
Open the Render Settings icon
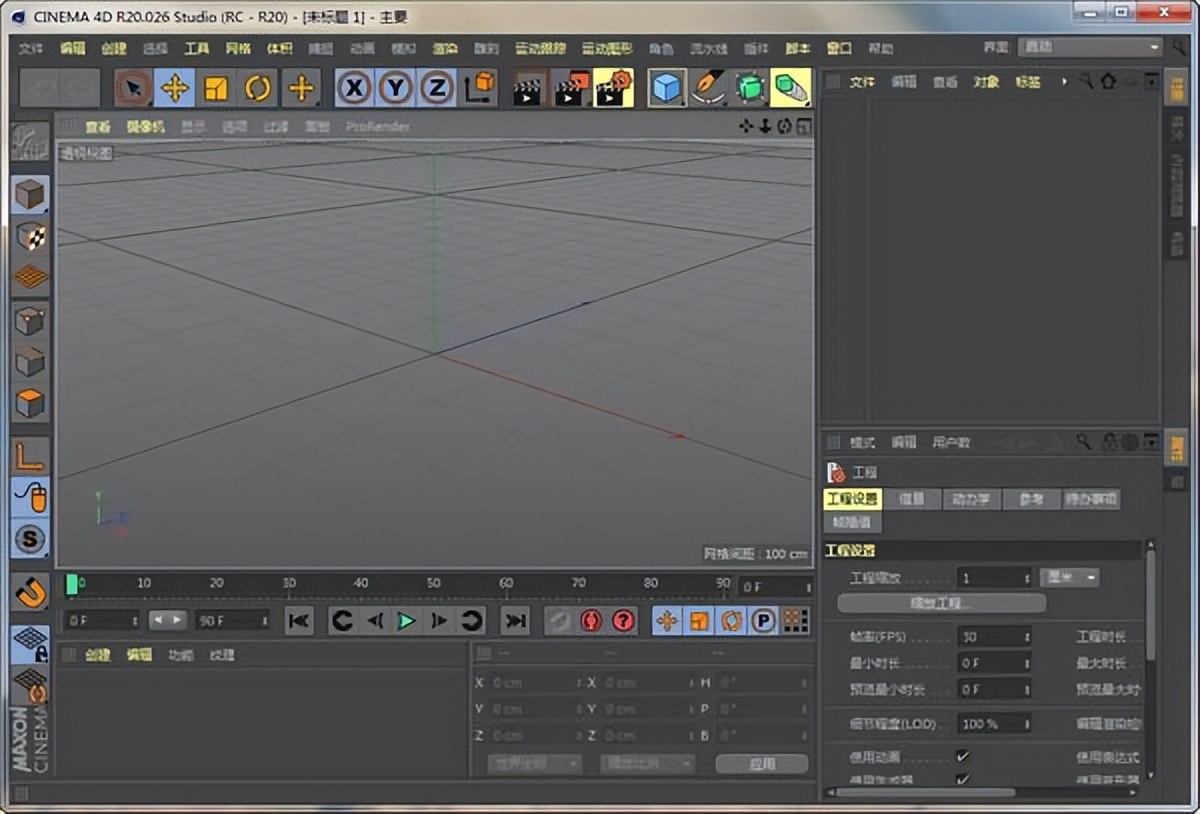(x=612, y=86)
